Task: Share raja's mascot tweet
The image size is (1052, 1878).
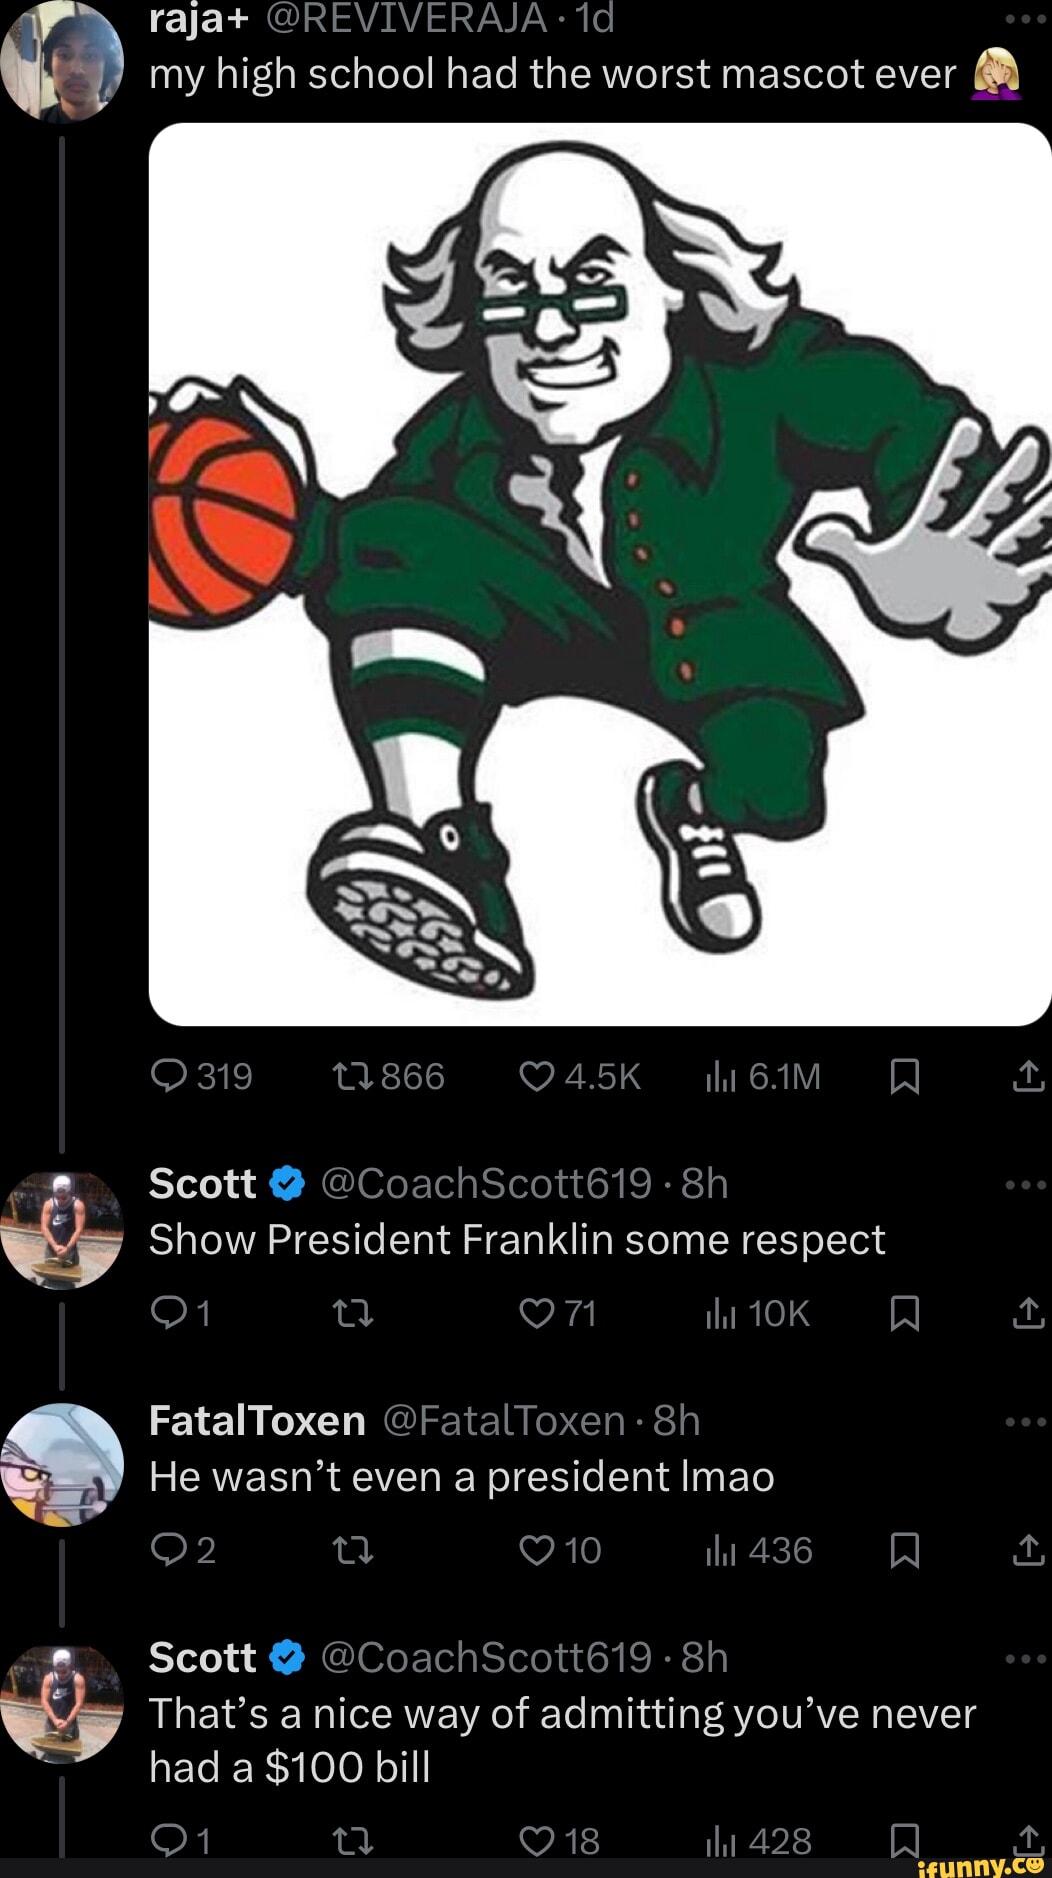Action: tap(1028, 1076)
